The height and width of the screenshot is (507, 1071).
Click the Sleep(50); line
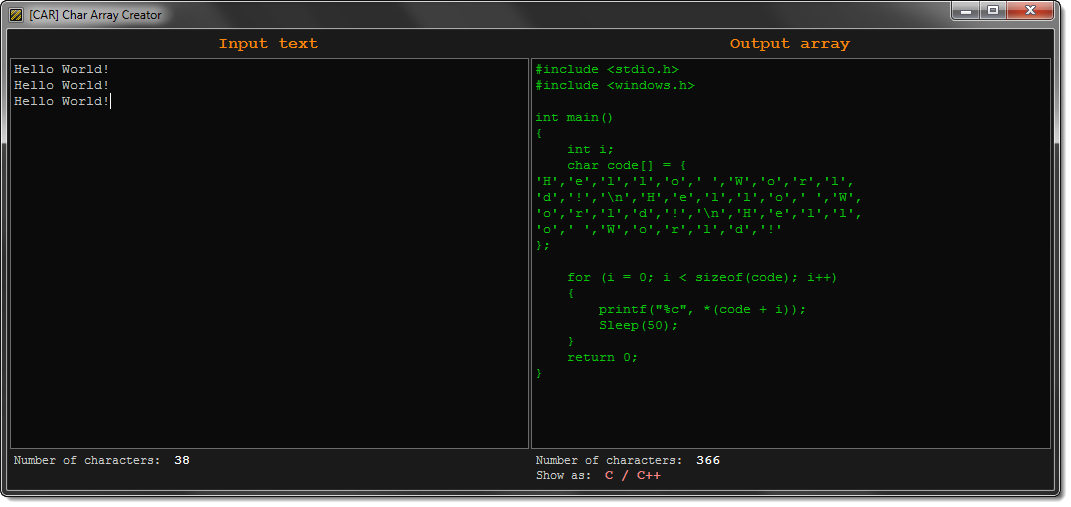coord(638,325)
